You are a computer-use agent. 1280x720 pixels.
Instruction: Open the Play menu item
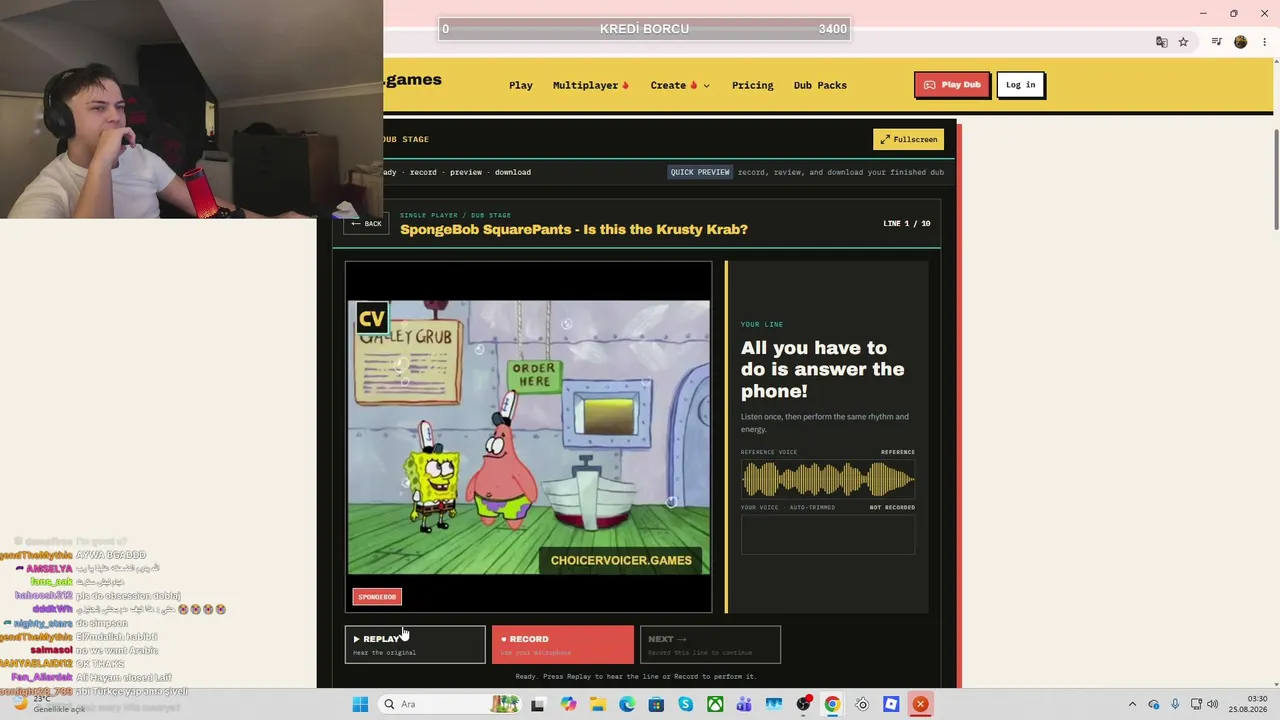(521, 85)
